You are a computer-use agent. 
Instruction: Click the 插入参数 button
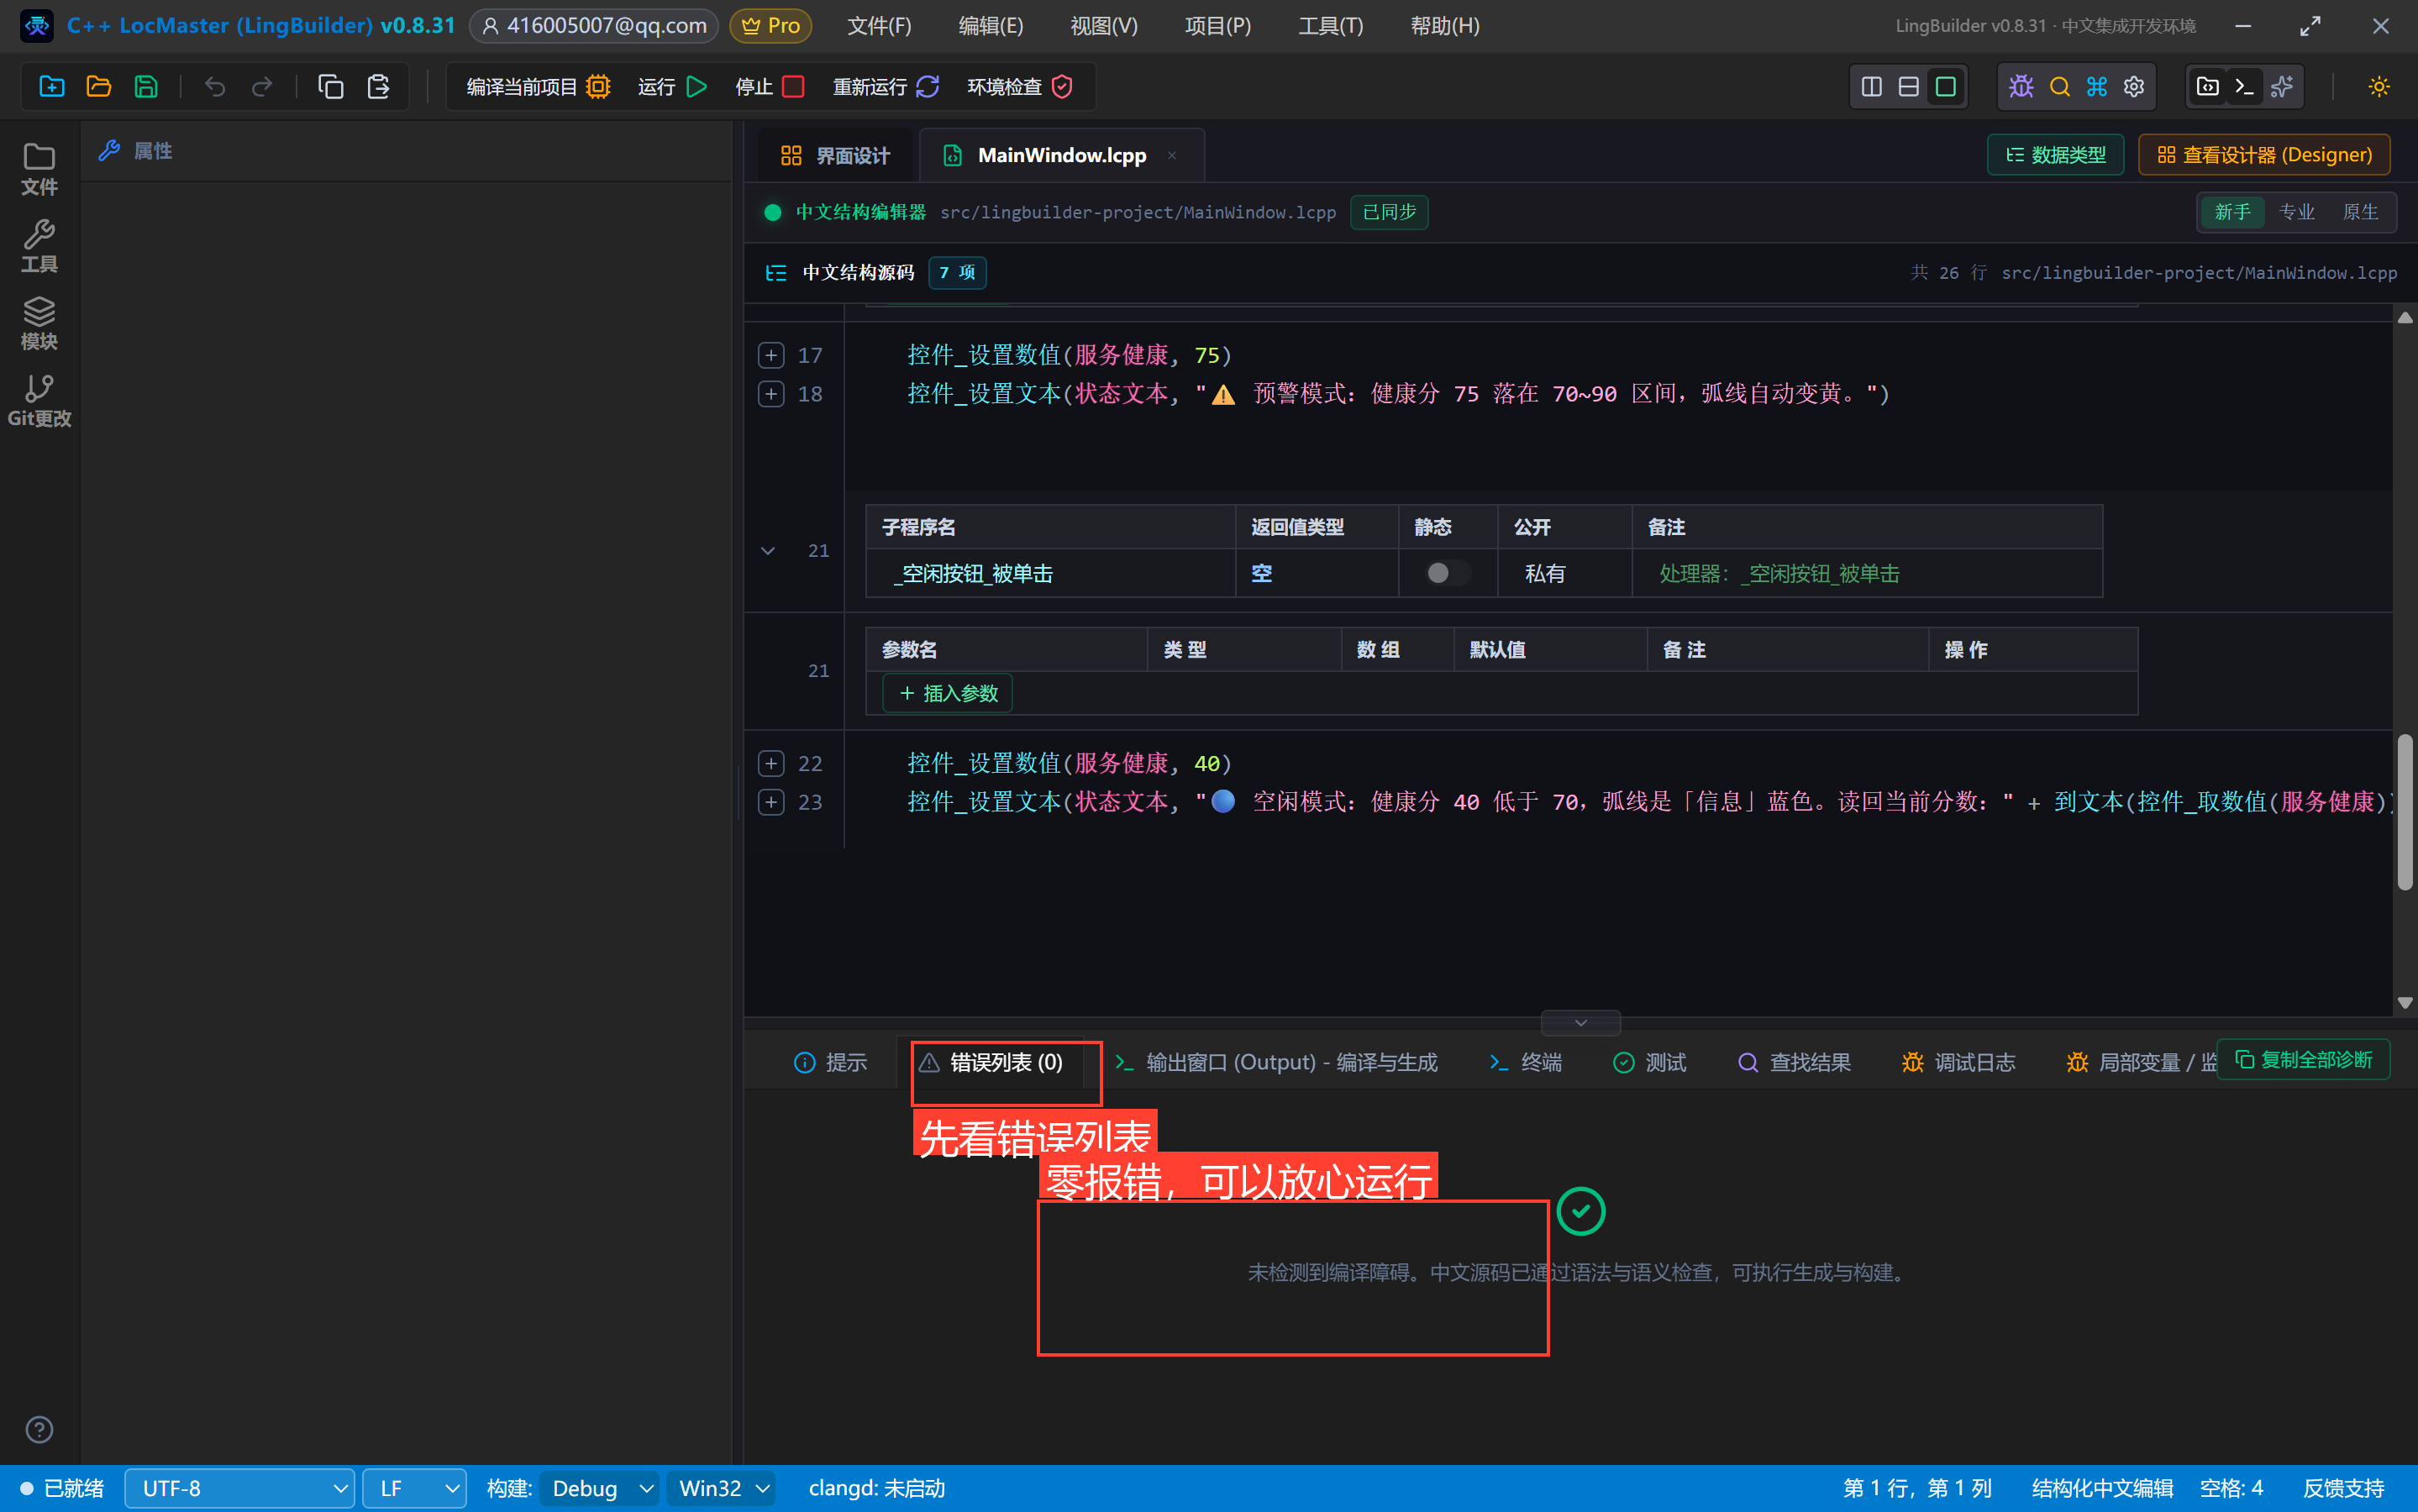(x=948, y=693)
